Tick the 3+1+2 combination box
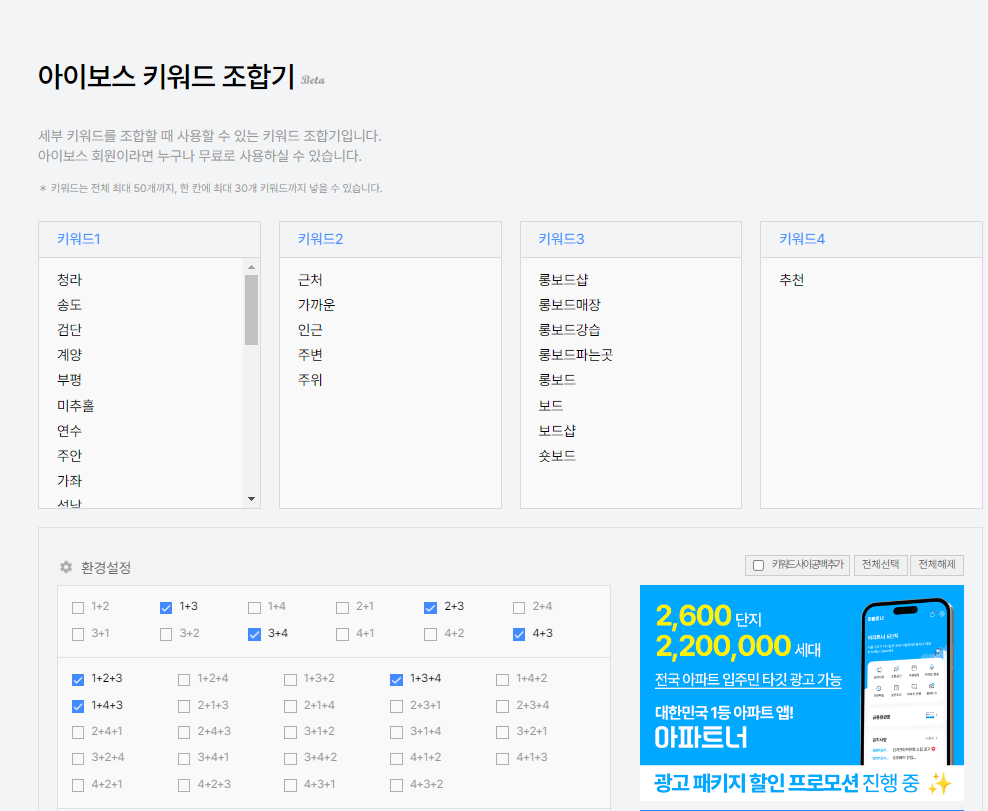The height and width of the screenshot is (811, 988). pos(290,732)
